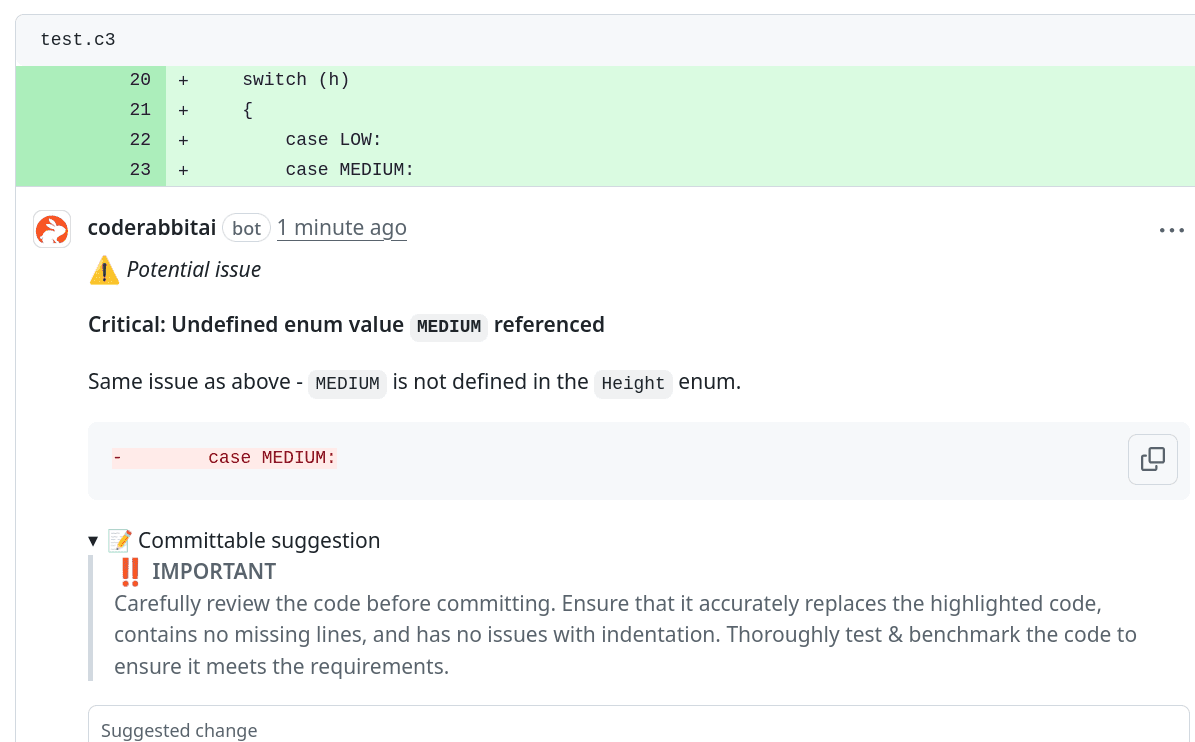Select diff line number 23
This screenshot has width=1195, height=742.
click(140, 170)
